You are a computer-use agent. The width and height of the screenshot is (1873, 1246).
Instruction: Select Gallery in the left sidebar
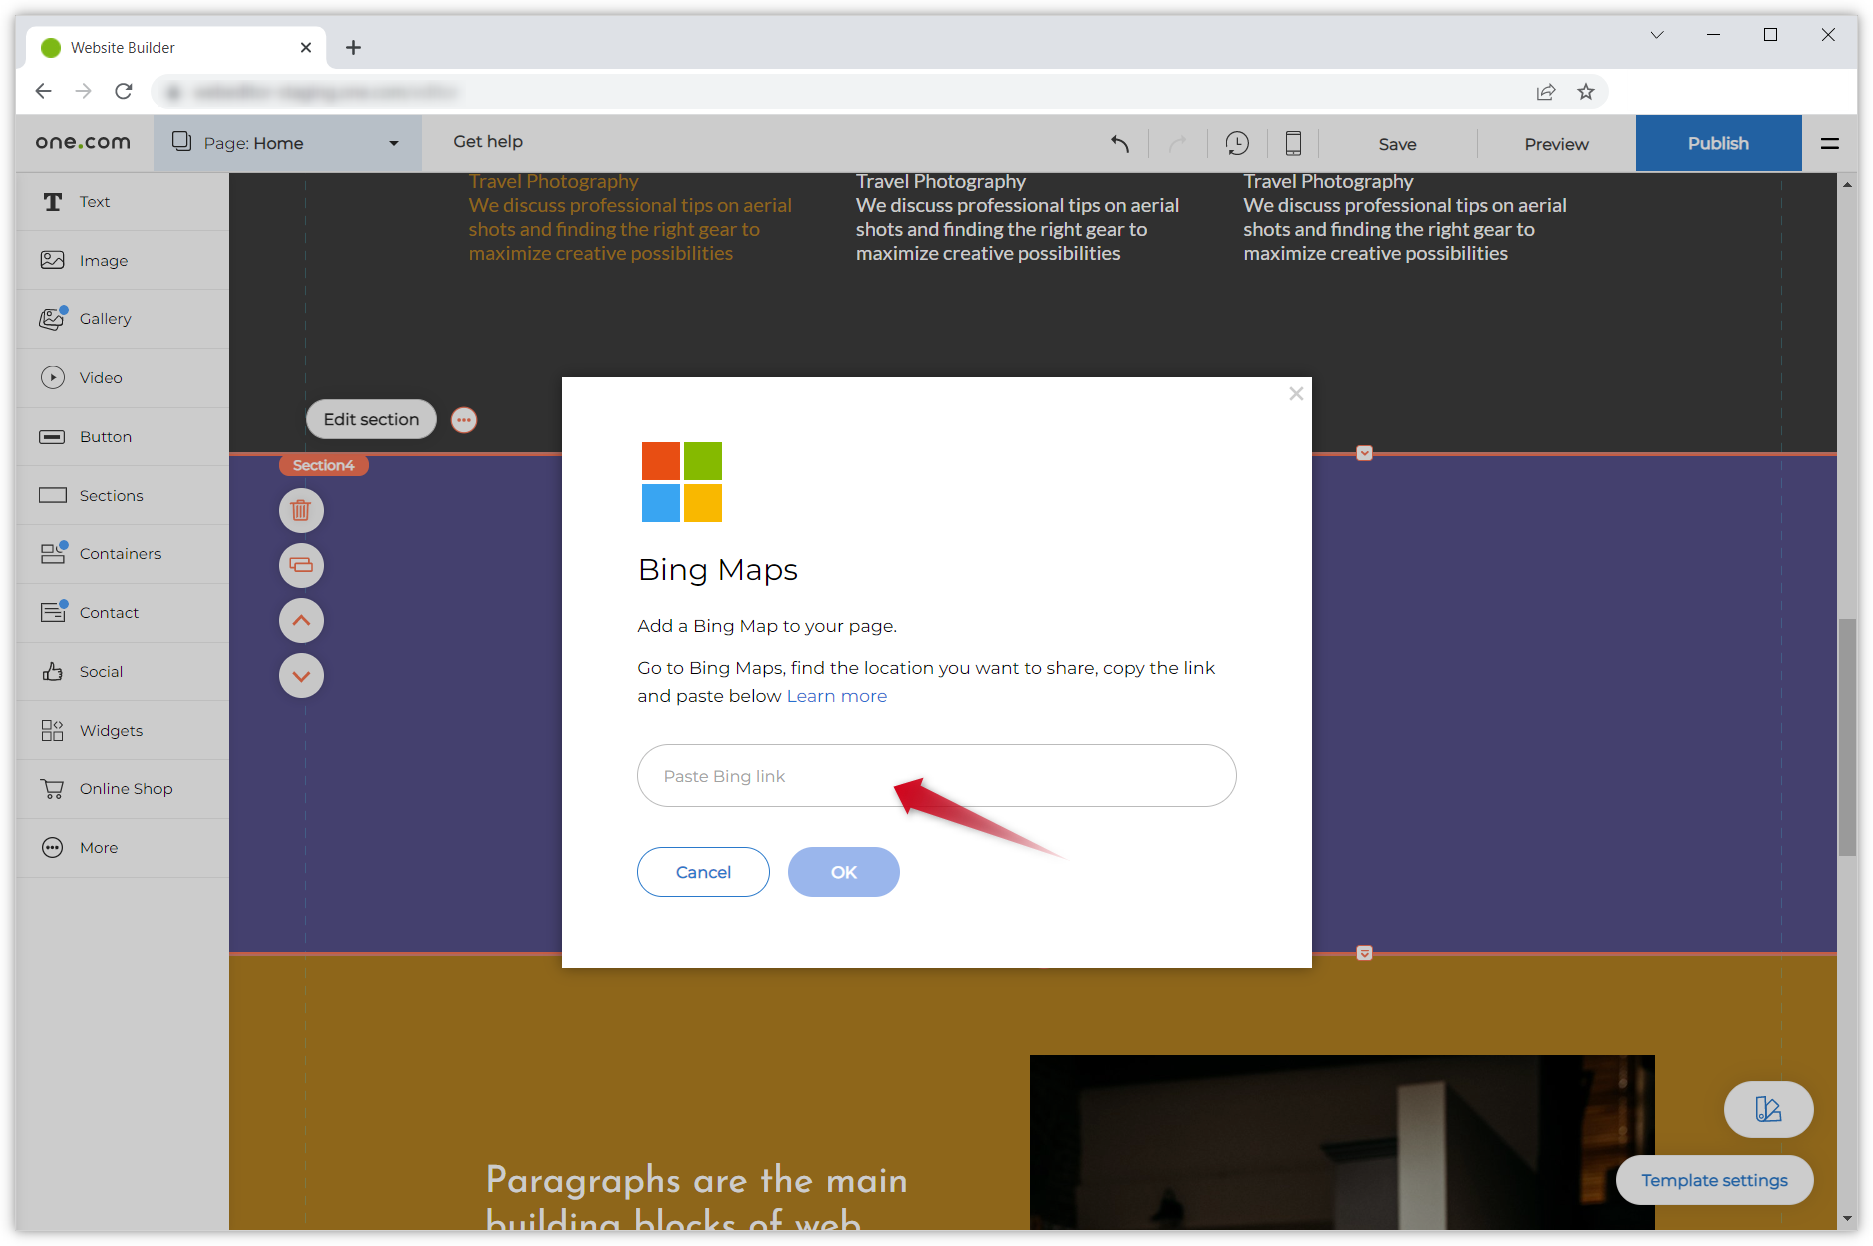point(105,319)
